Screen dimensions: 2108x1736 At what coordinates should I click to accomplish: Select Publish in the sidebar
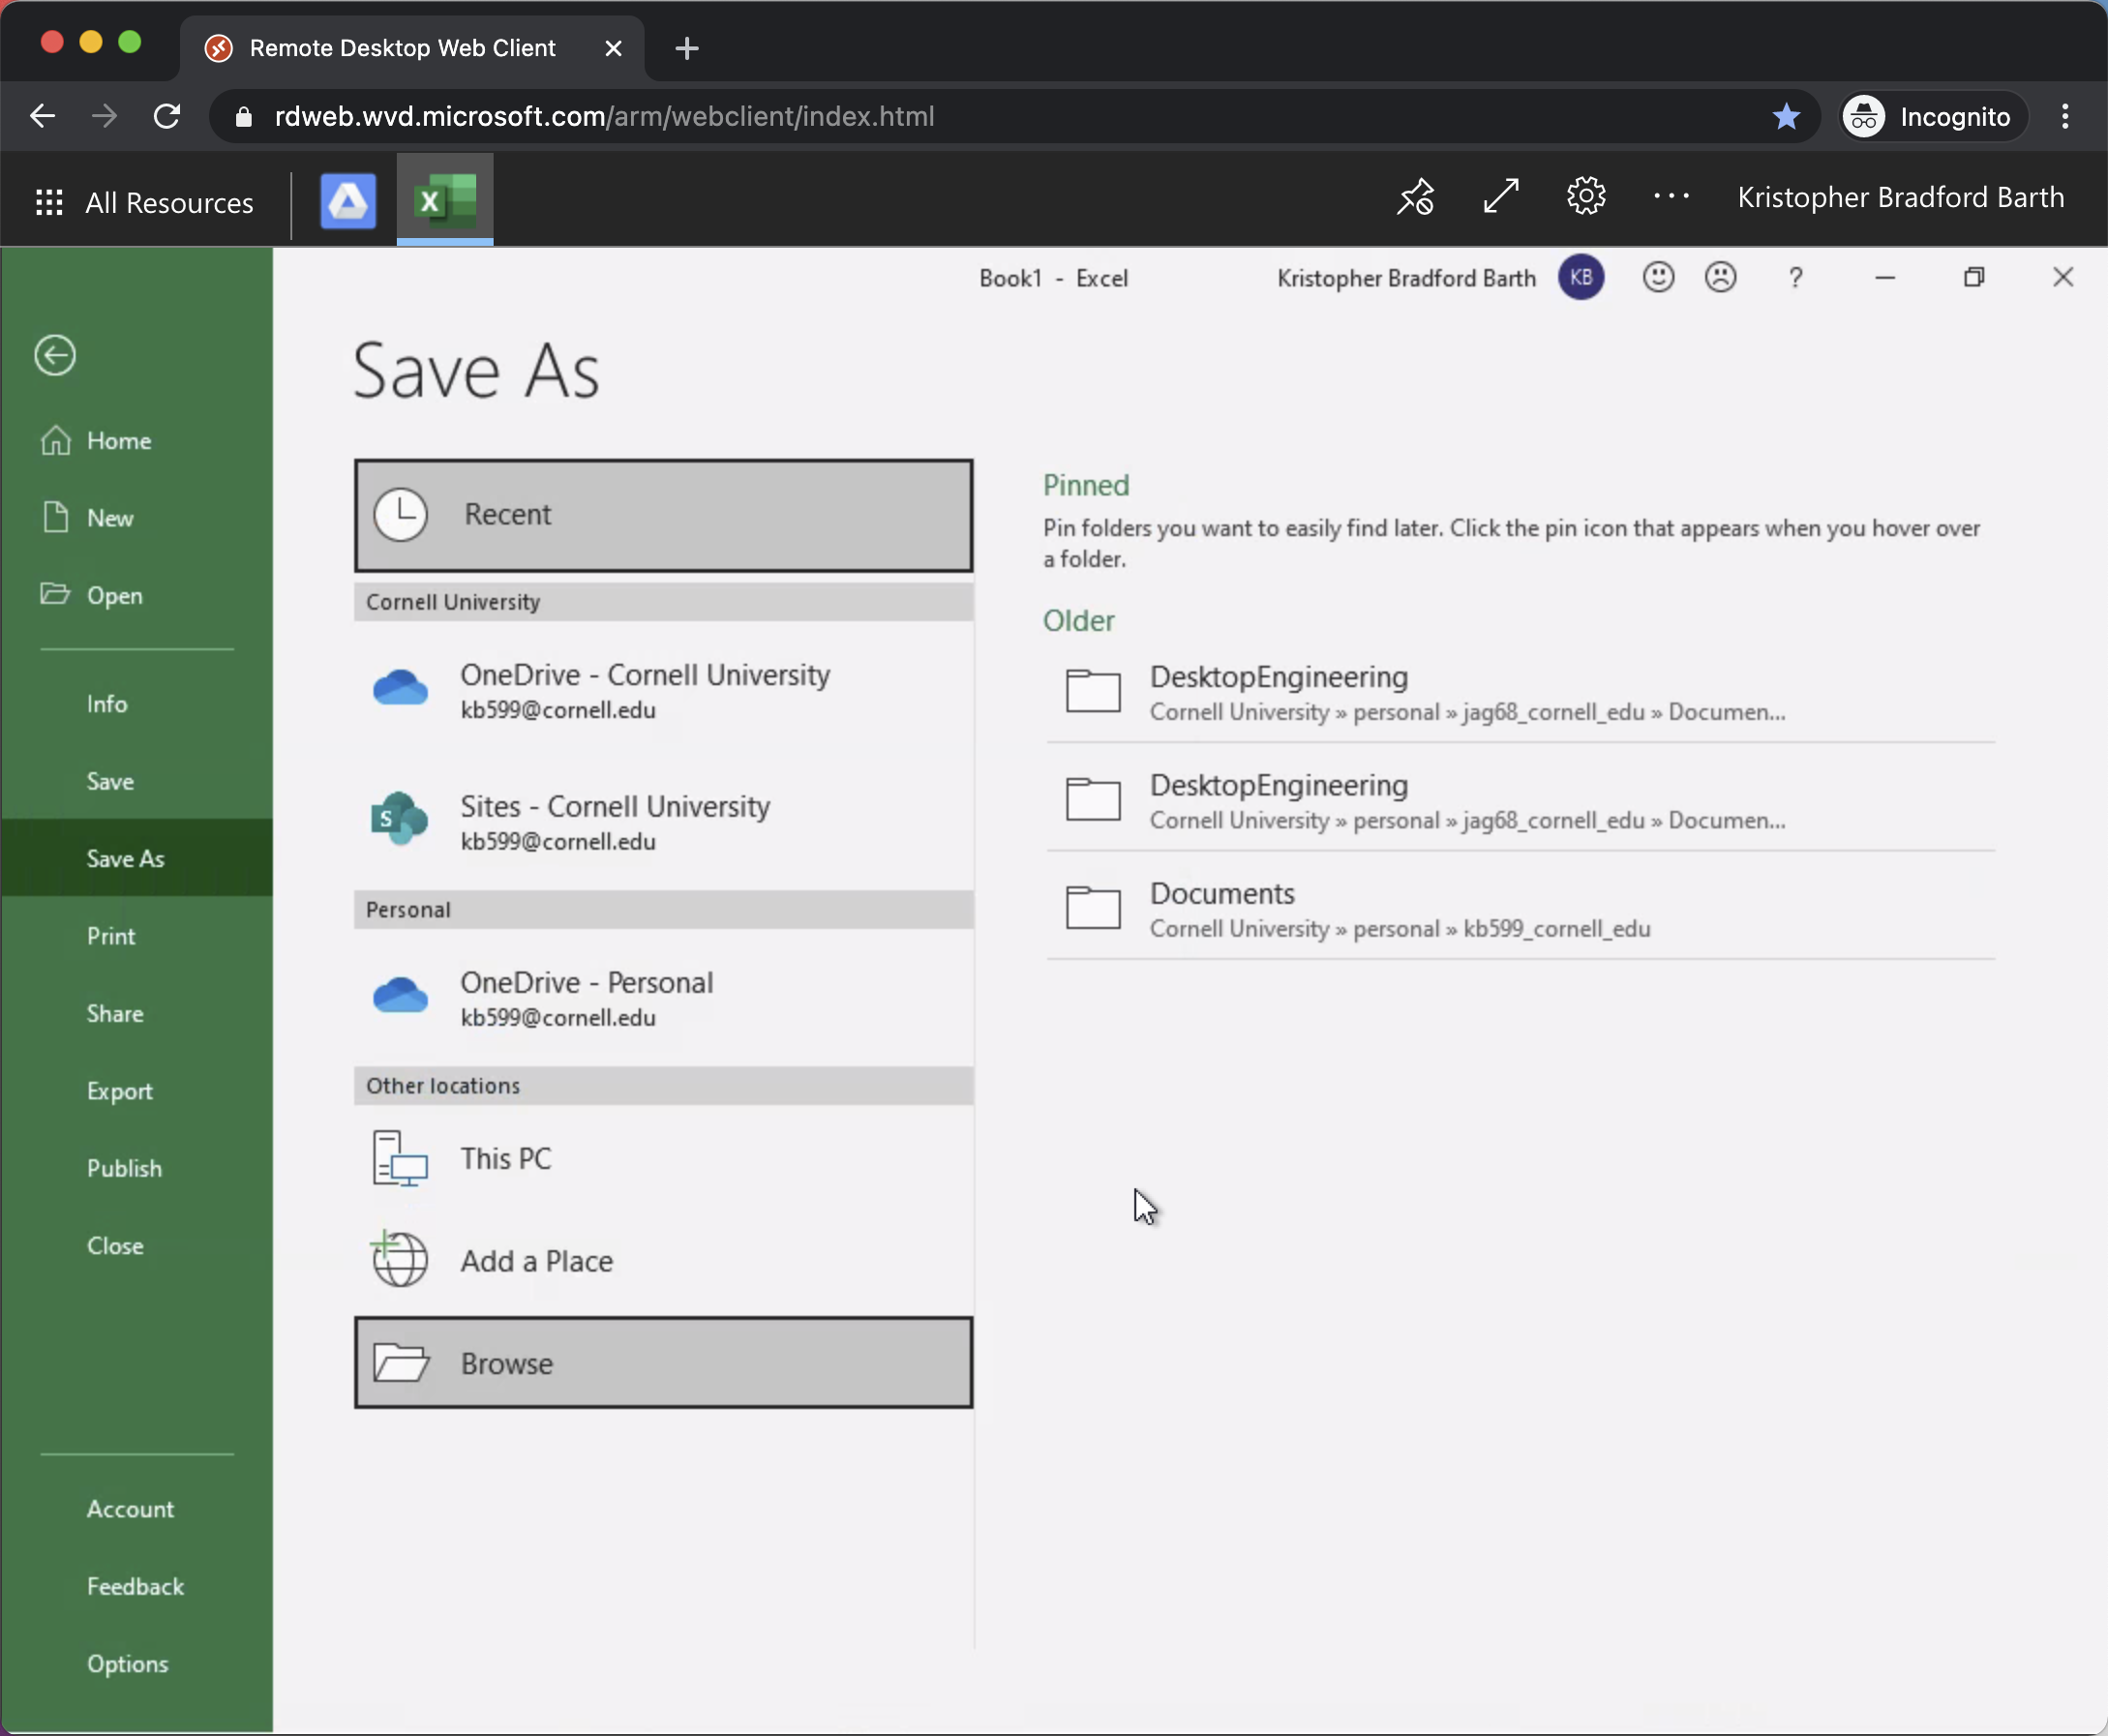[137, 1168]
